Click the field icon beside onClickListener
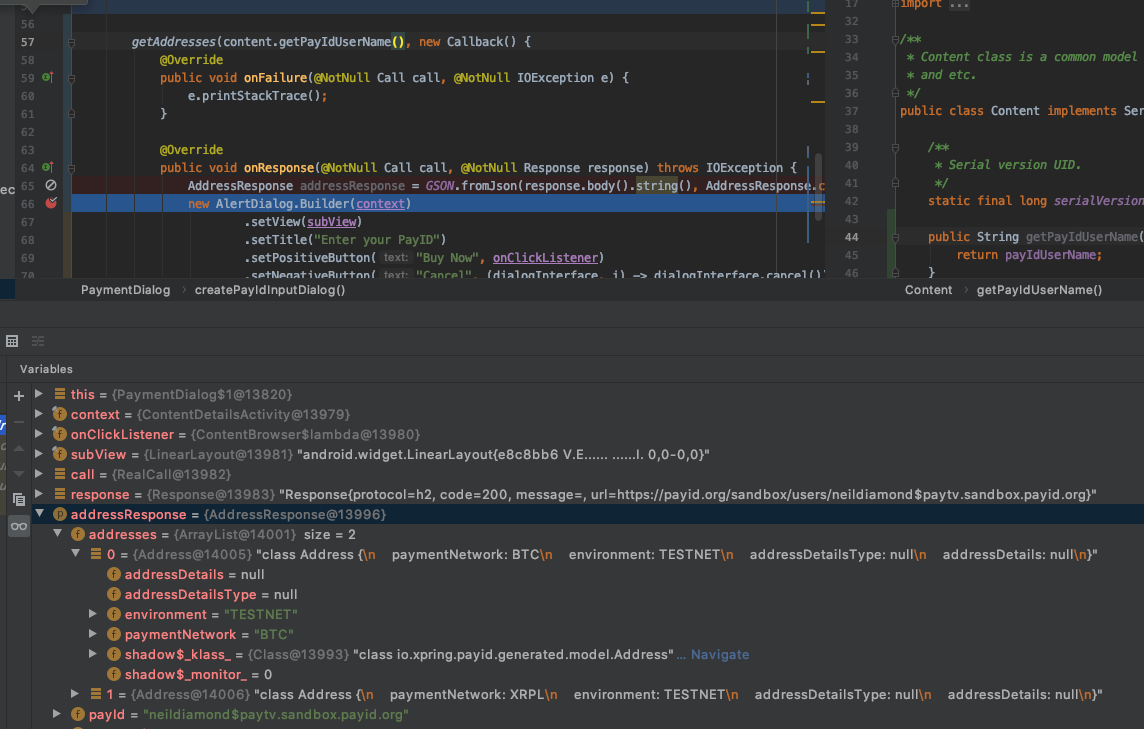Image resolution: width=1144 pixels, height=729 pixels. click(60, 434)
